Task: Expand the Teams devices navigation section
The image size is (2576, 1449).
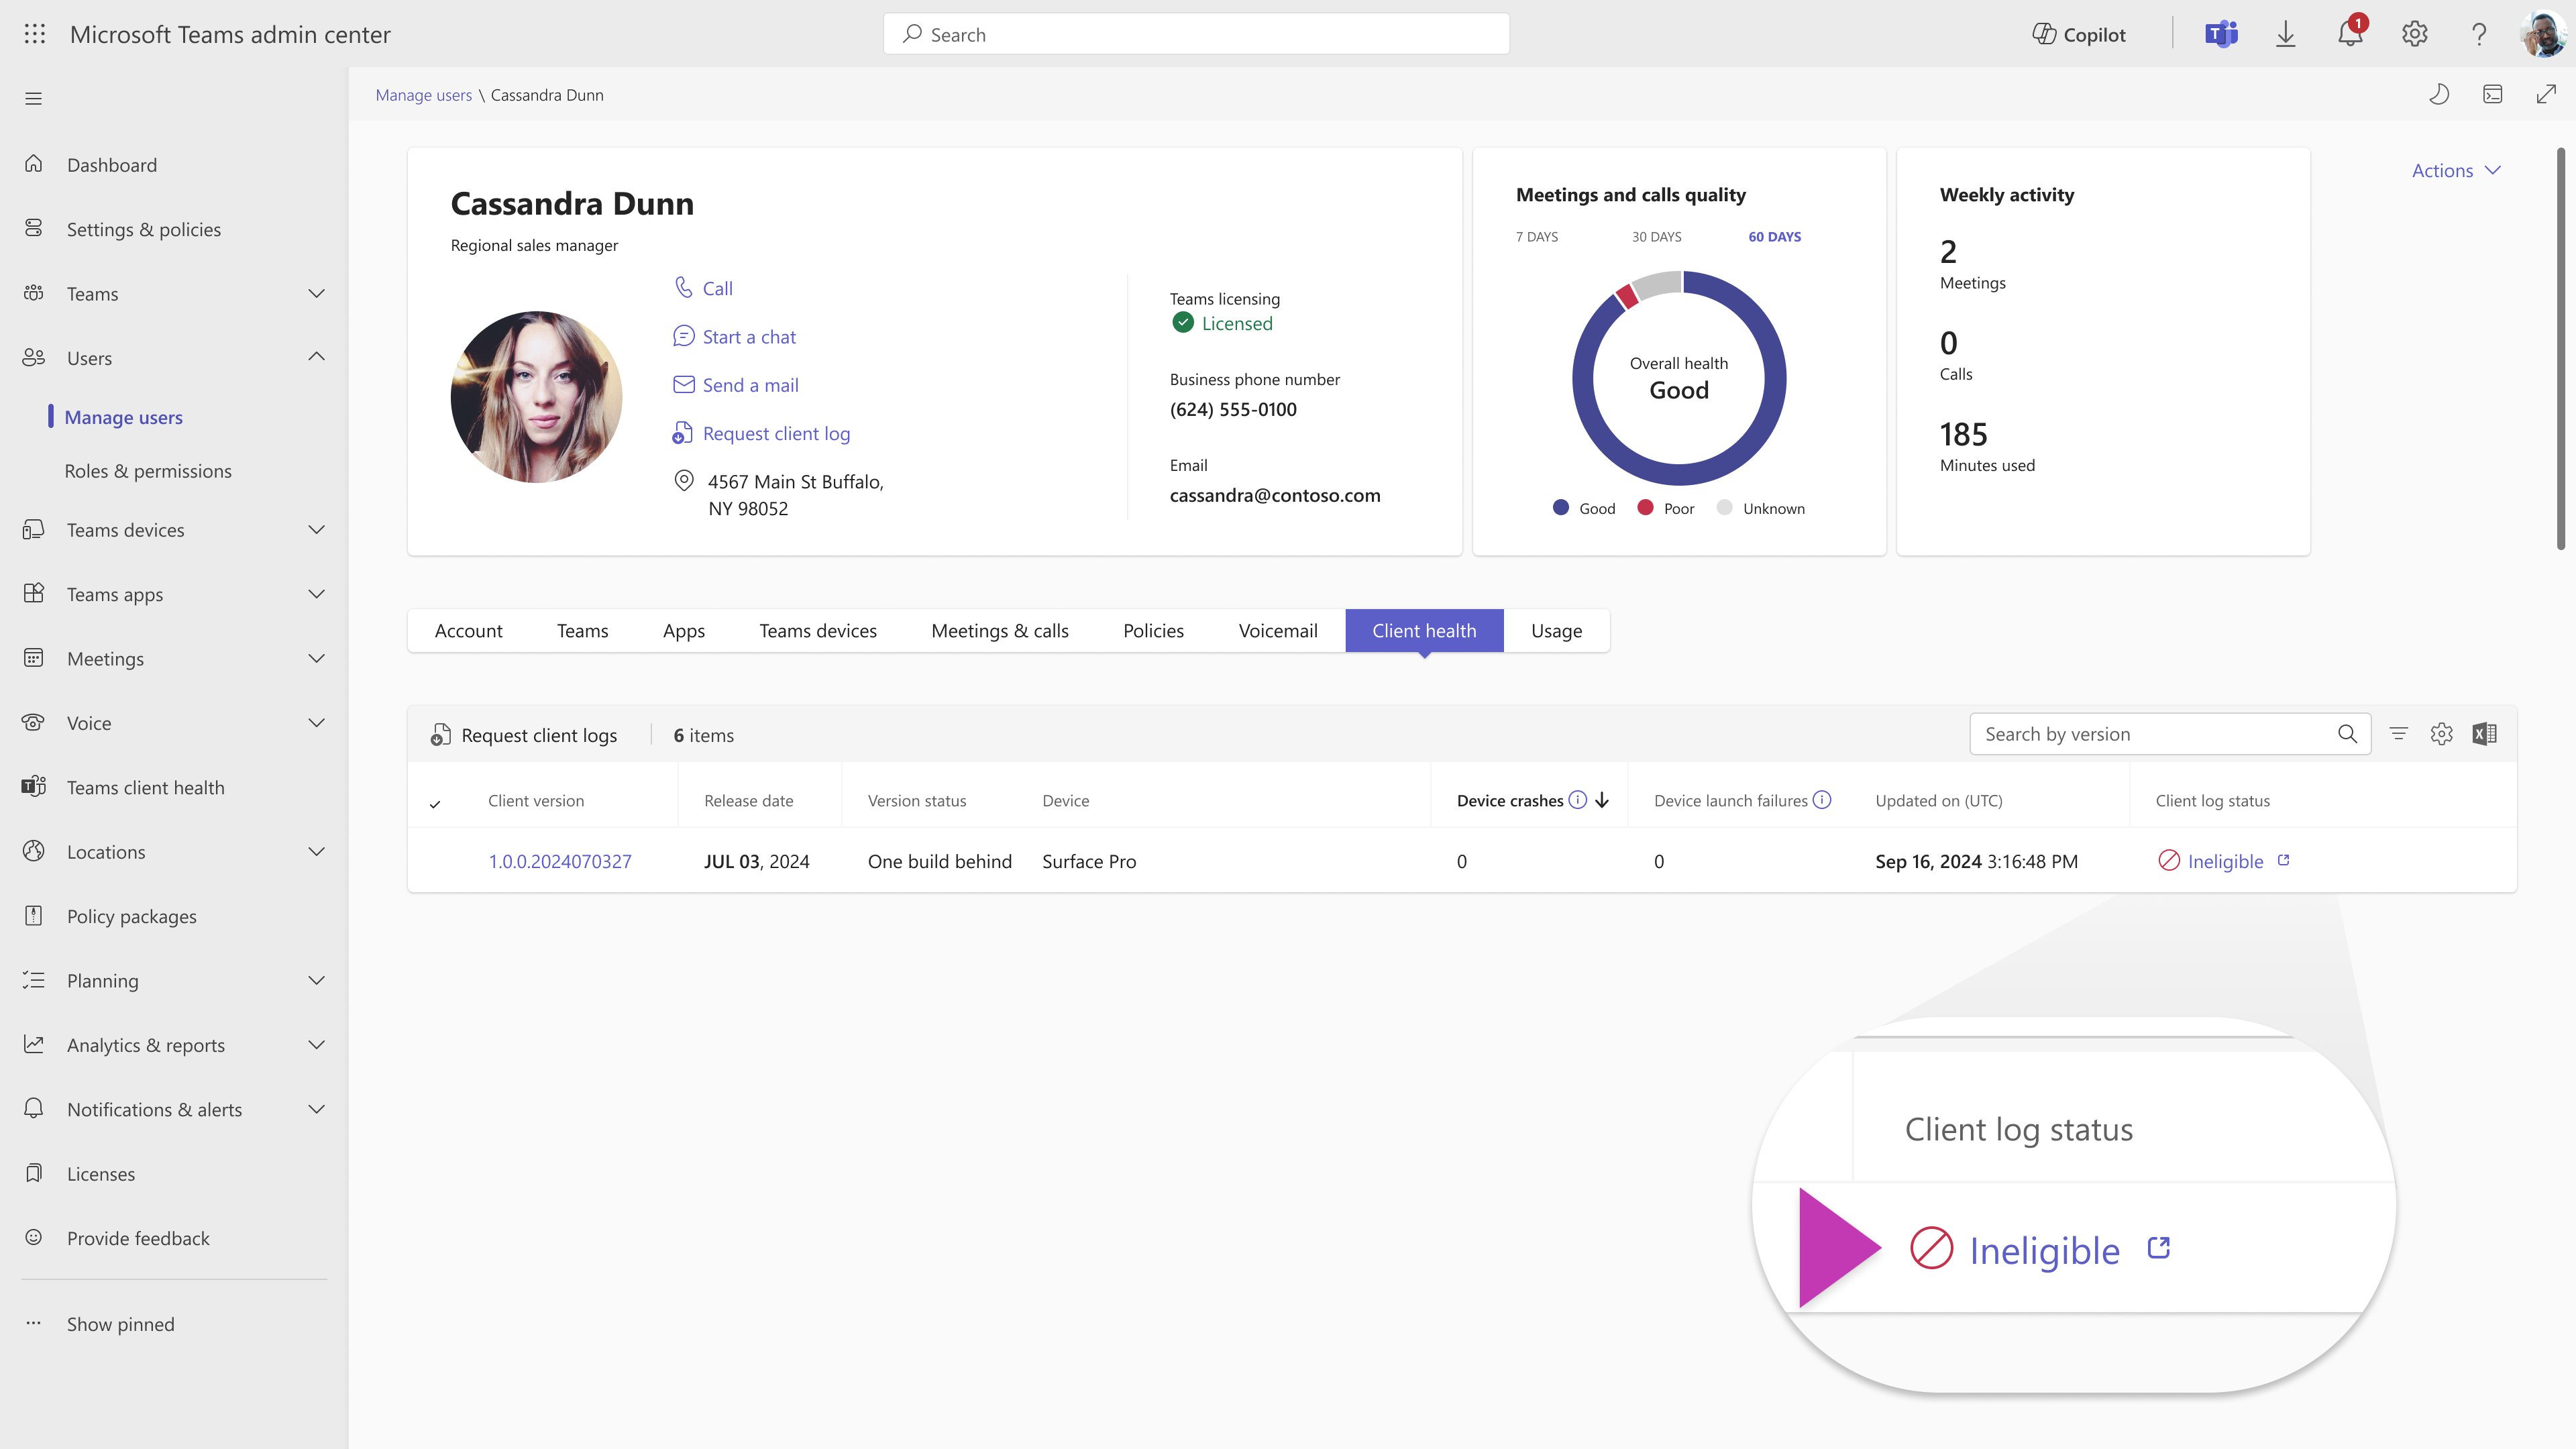Action: tap(316, 529)
